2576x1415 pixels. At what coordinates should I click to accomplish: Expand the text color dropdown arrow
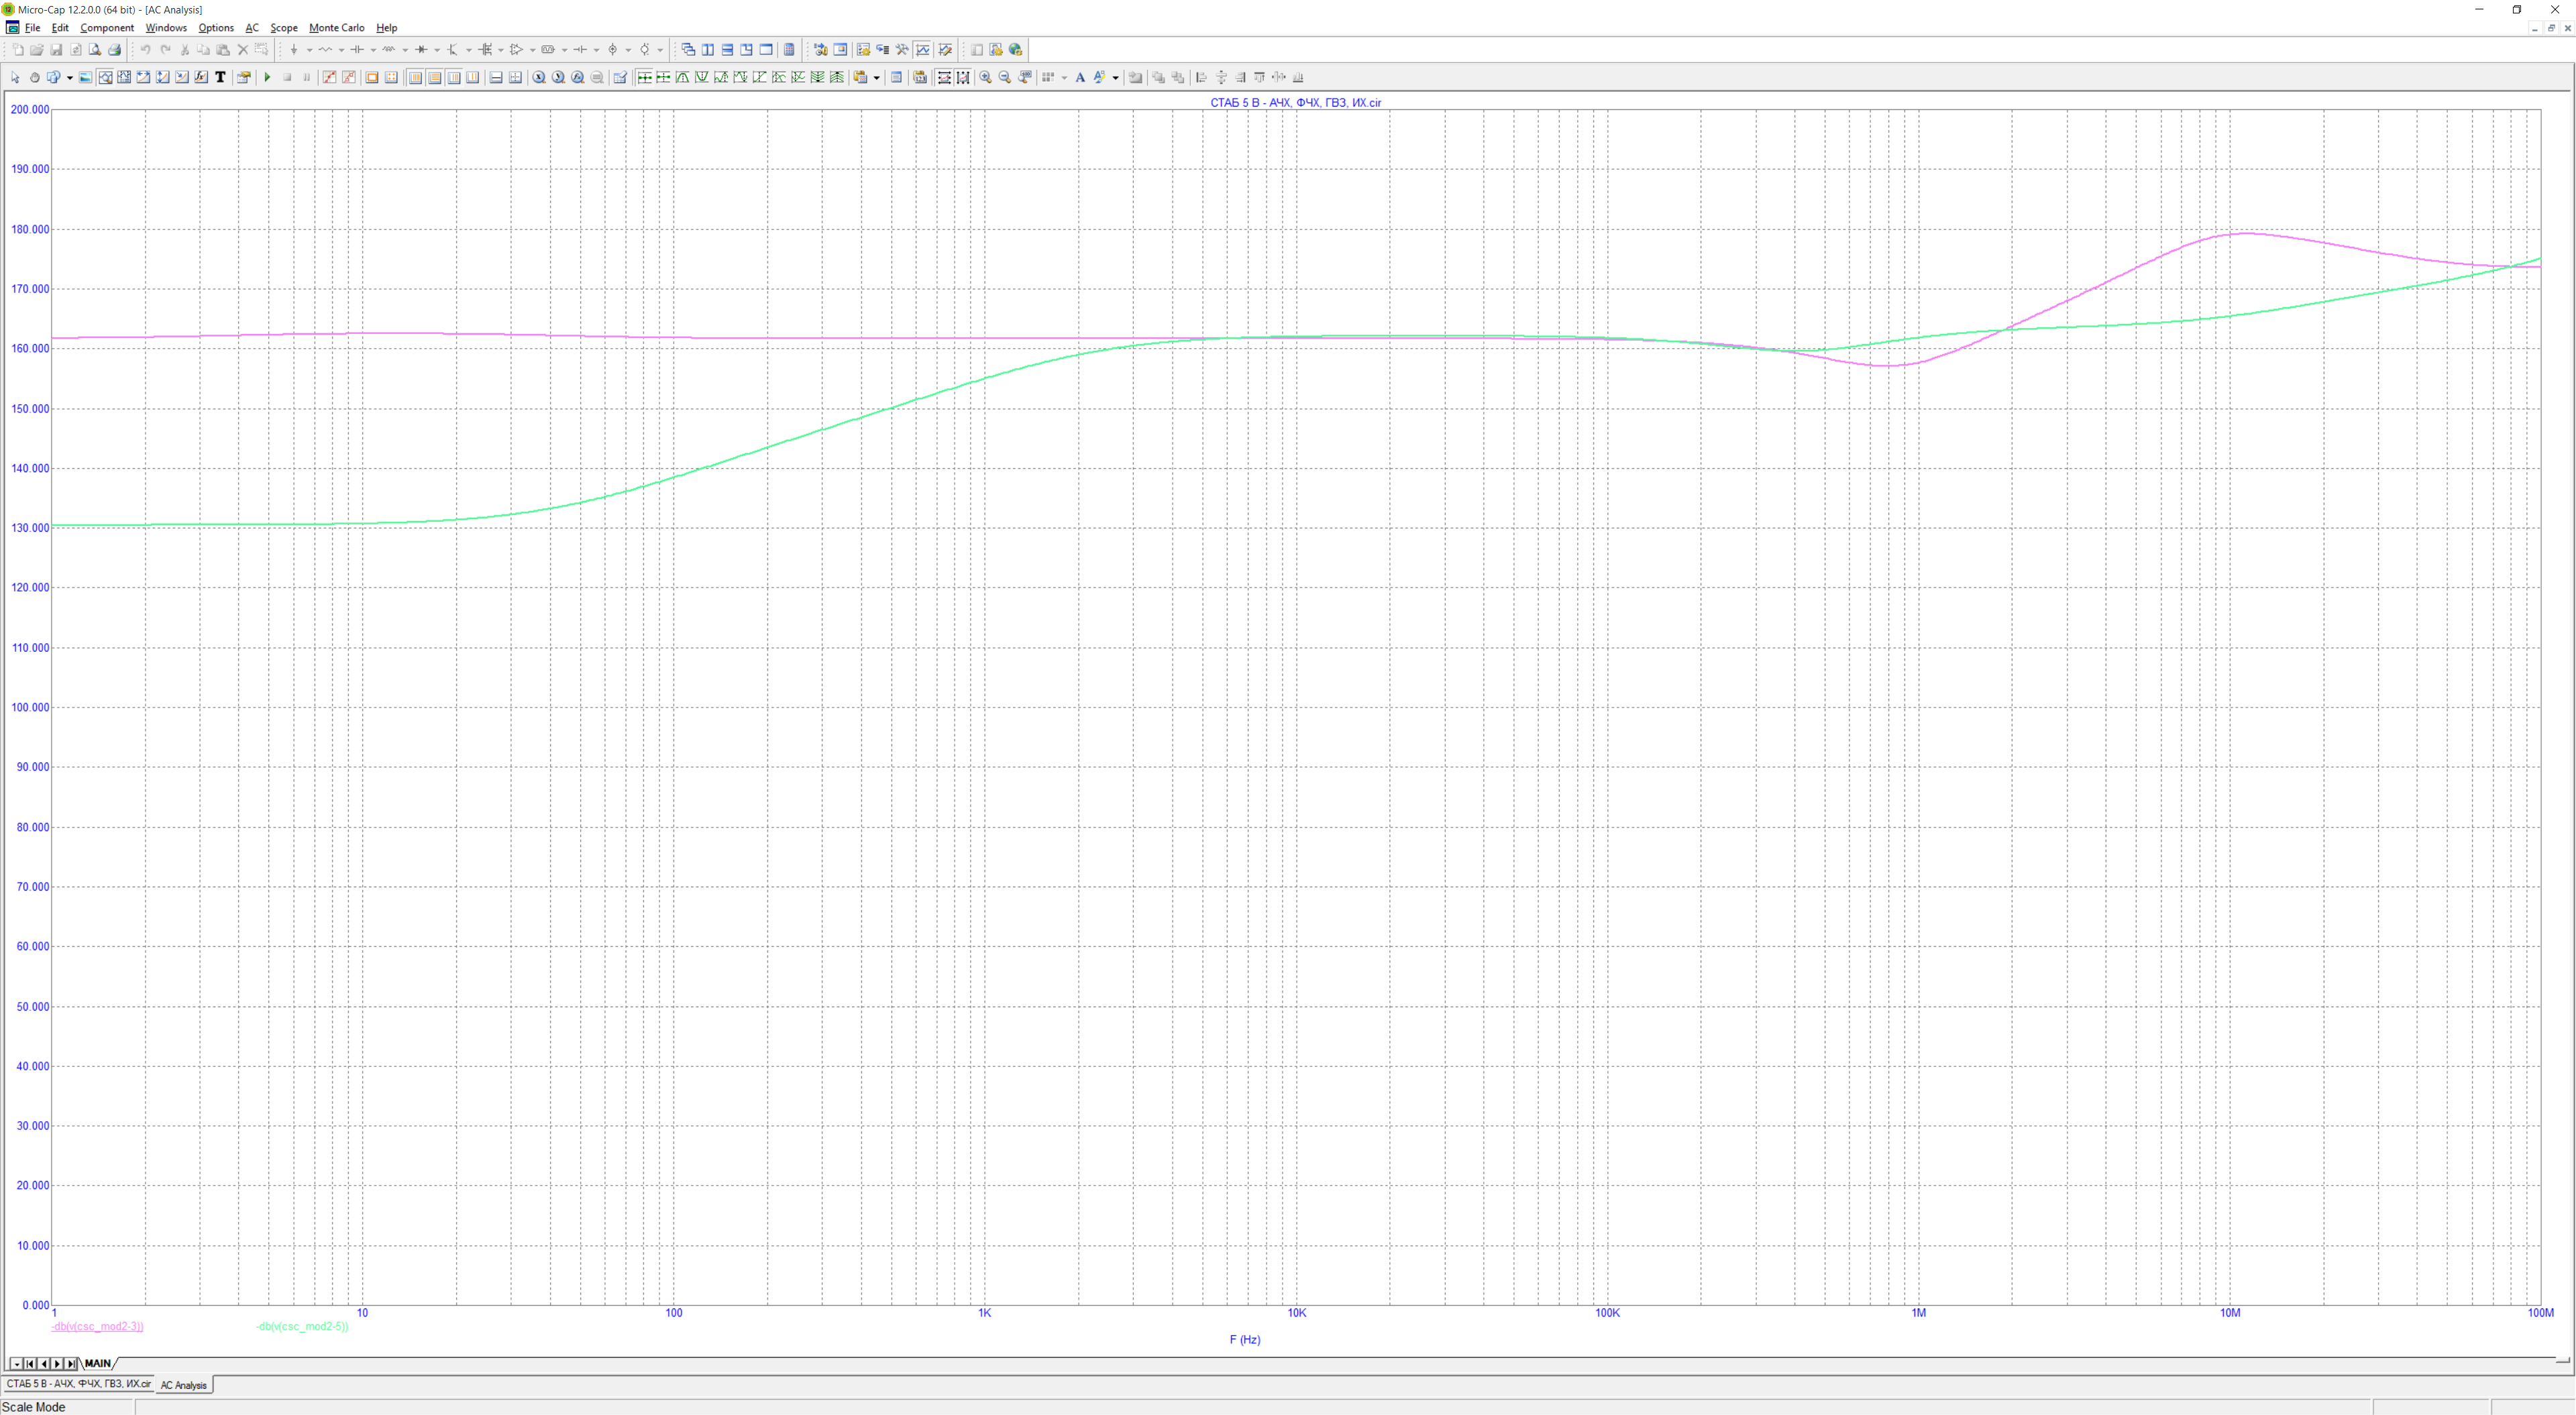point(1115,78)
